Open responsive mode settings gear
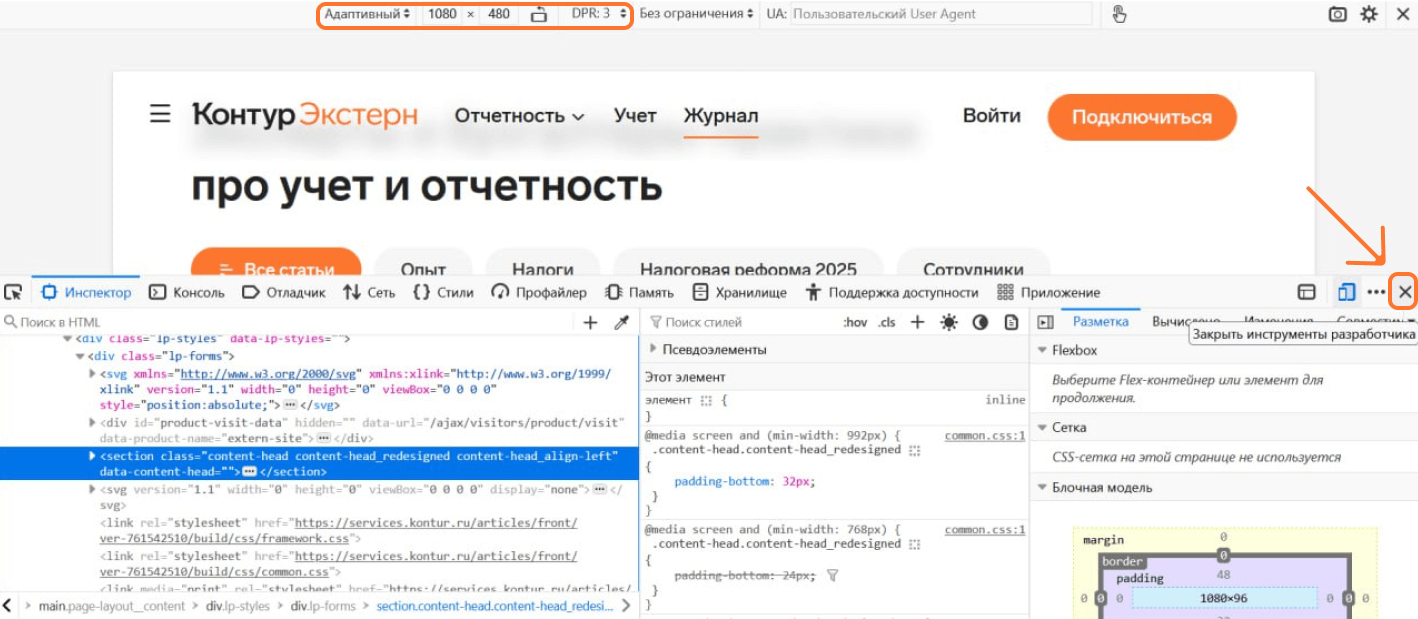This screenshot has height=619, width=1418. pos(1369,14)
